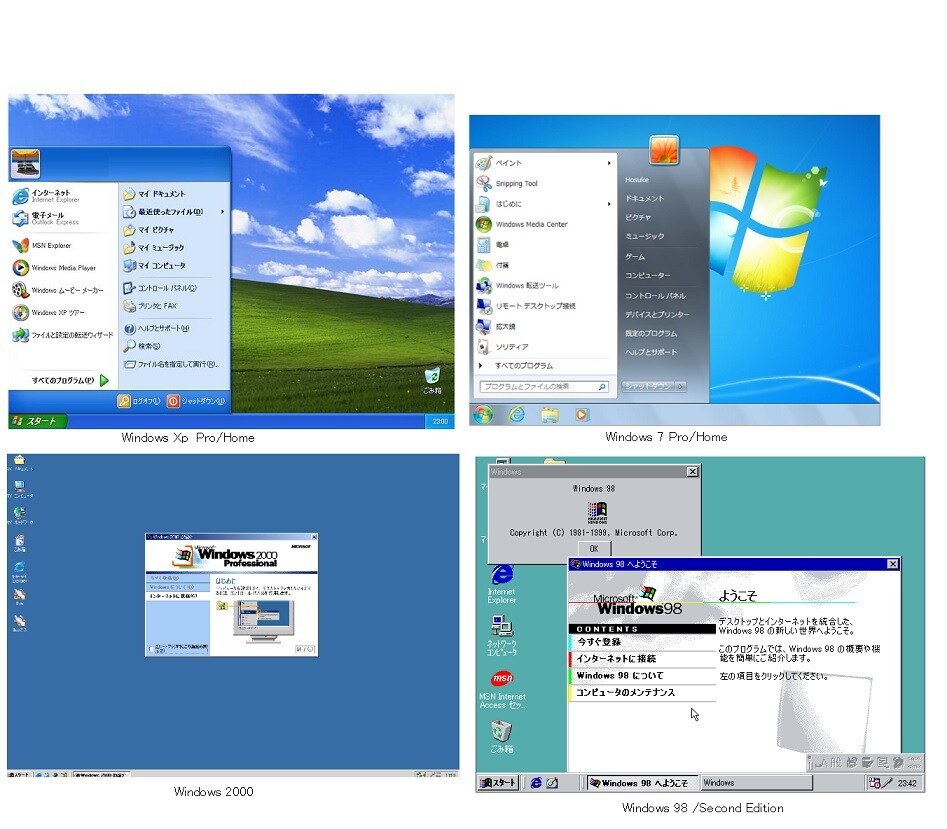Click the Windows 7 program search field
947x829 pixels.
tap(544, 386)
